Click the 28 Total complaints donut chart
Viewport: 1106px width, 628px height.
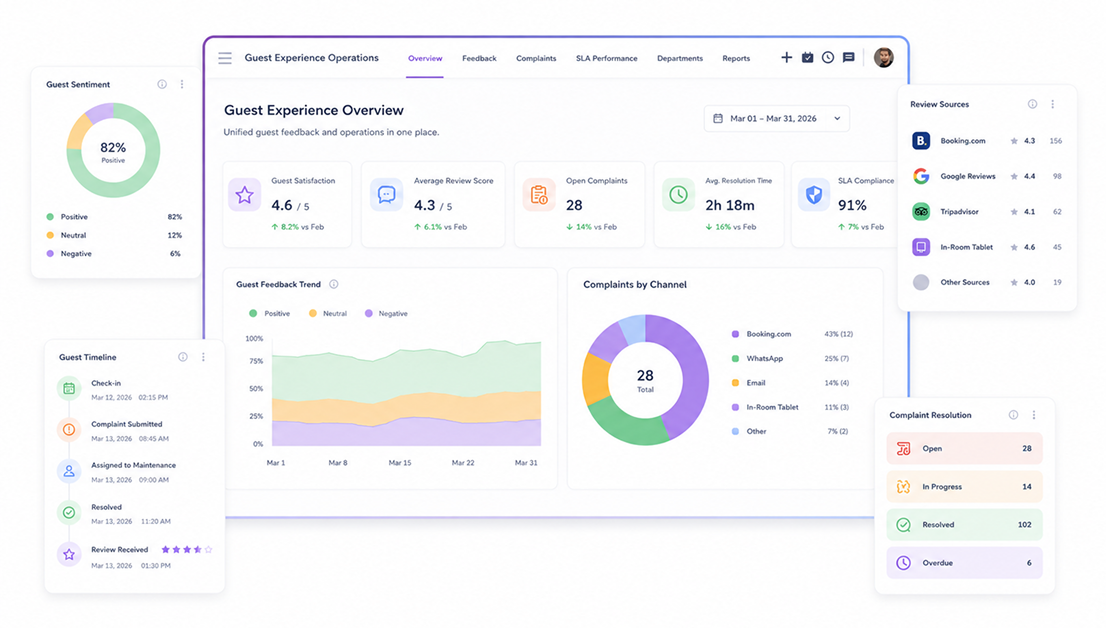(645, 380)
